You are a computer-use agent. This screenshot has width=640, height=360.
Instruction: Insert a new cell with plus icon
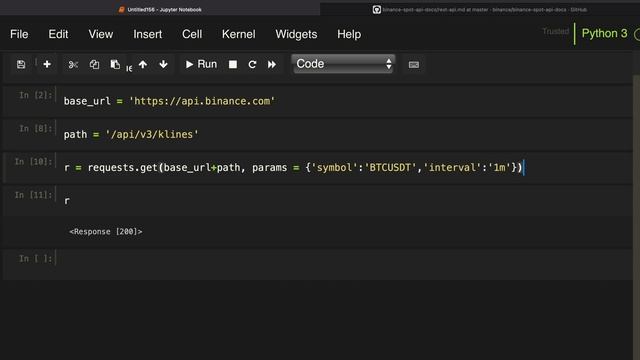pyautogui.click(x=47, y=64)
